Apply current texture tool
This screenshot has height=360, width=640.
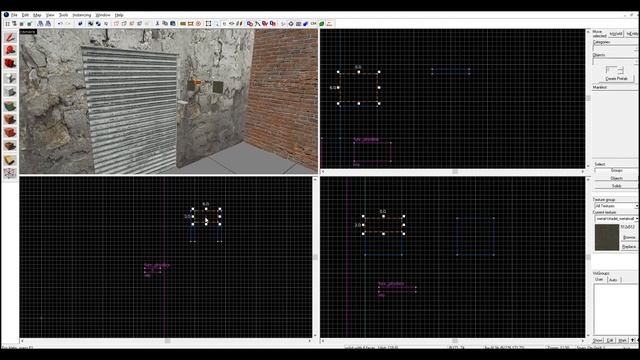10,119
